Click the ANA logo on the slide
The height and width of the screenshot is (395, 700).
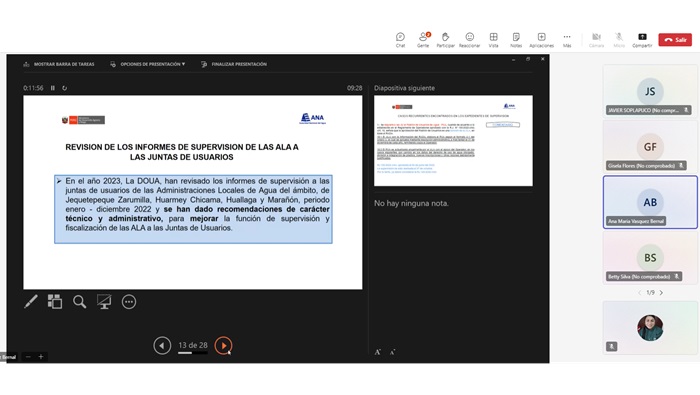(312, 118)
